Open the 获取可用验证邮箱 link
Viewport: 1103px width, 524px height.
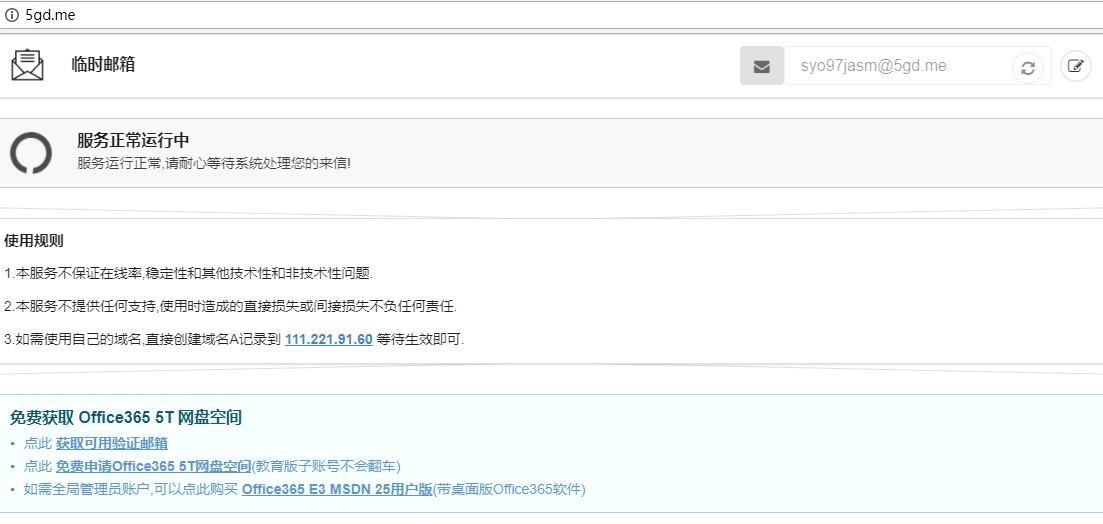click(x=112, y=443)
